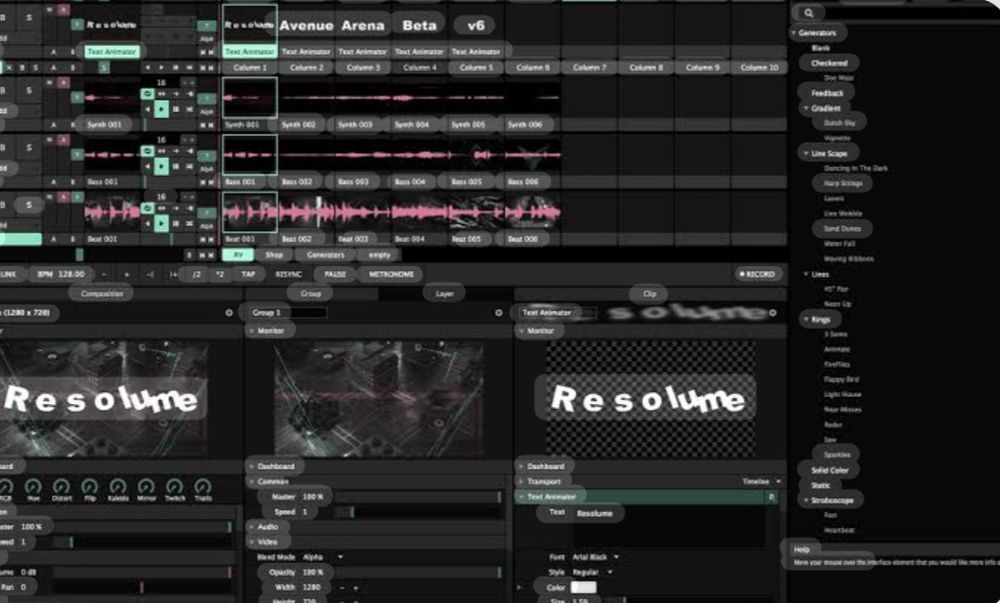Click the Text field containing Resolume
The height and width of the screenshot is (603, 1000).
pyautogui.click(x=668, y=526)
